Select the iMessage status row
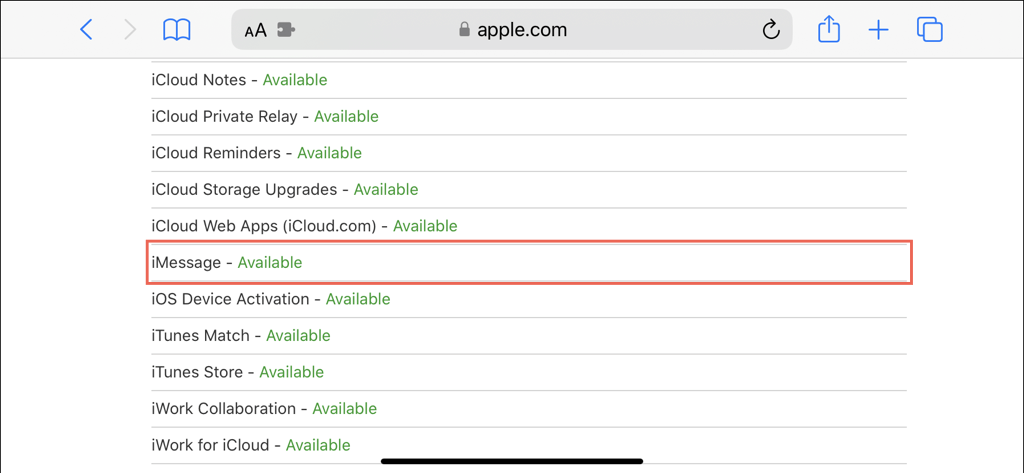The image size is (1024, 473). pyautogui.click(x=528, y=263)
